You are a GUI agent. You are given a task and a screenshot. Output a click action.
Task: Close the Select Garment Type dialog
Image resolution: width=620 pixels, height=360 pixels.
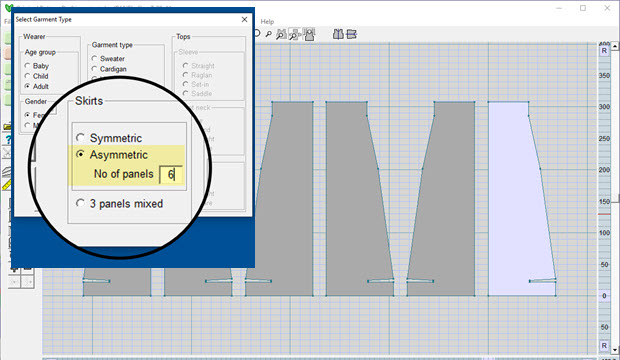pyautogui.click(x=244, y=19)
